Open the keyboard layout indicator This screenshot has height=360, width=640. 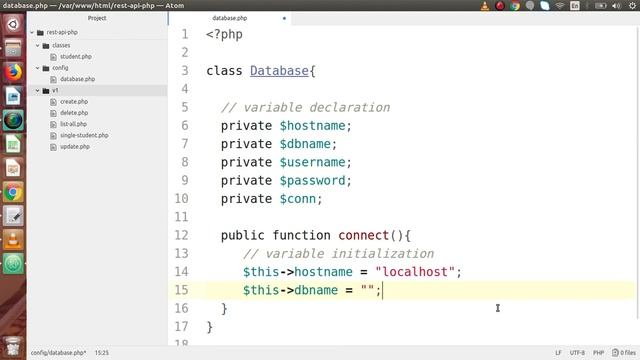[575, 6]
